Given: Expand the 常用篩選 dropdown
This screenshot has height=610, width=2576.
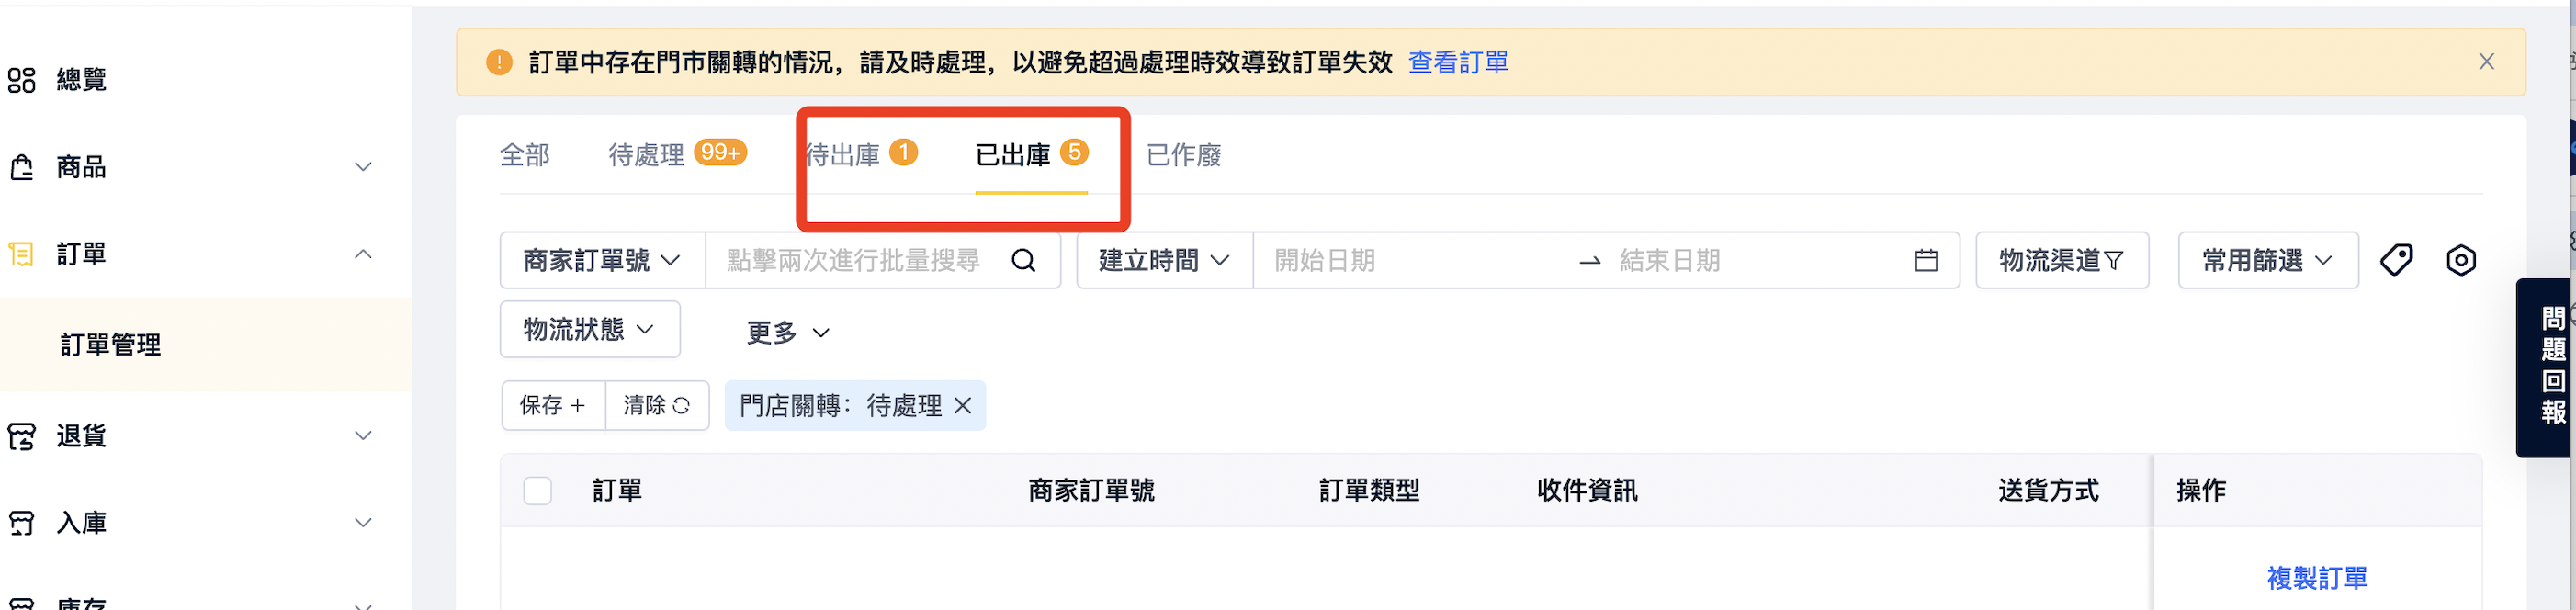Looking at the screenshot, I should pos(2267,261).
